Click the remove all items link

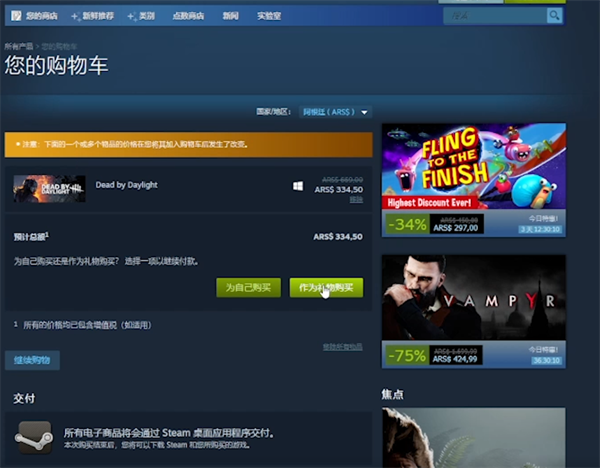tap(342, 347)
